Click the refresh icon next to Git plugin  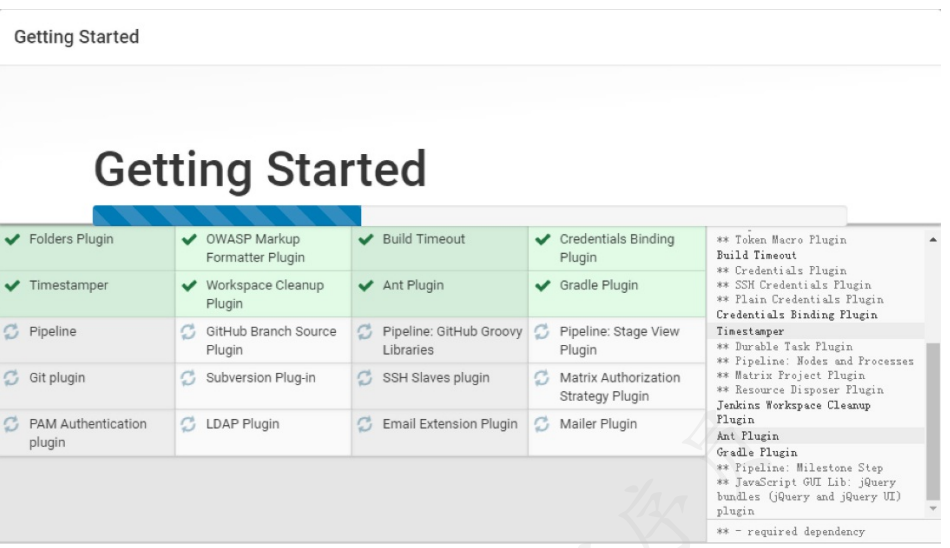[x=12, y=378]
